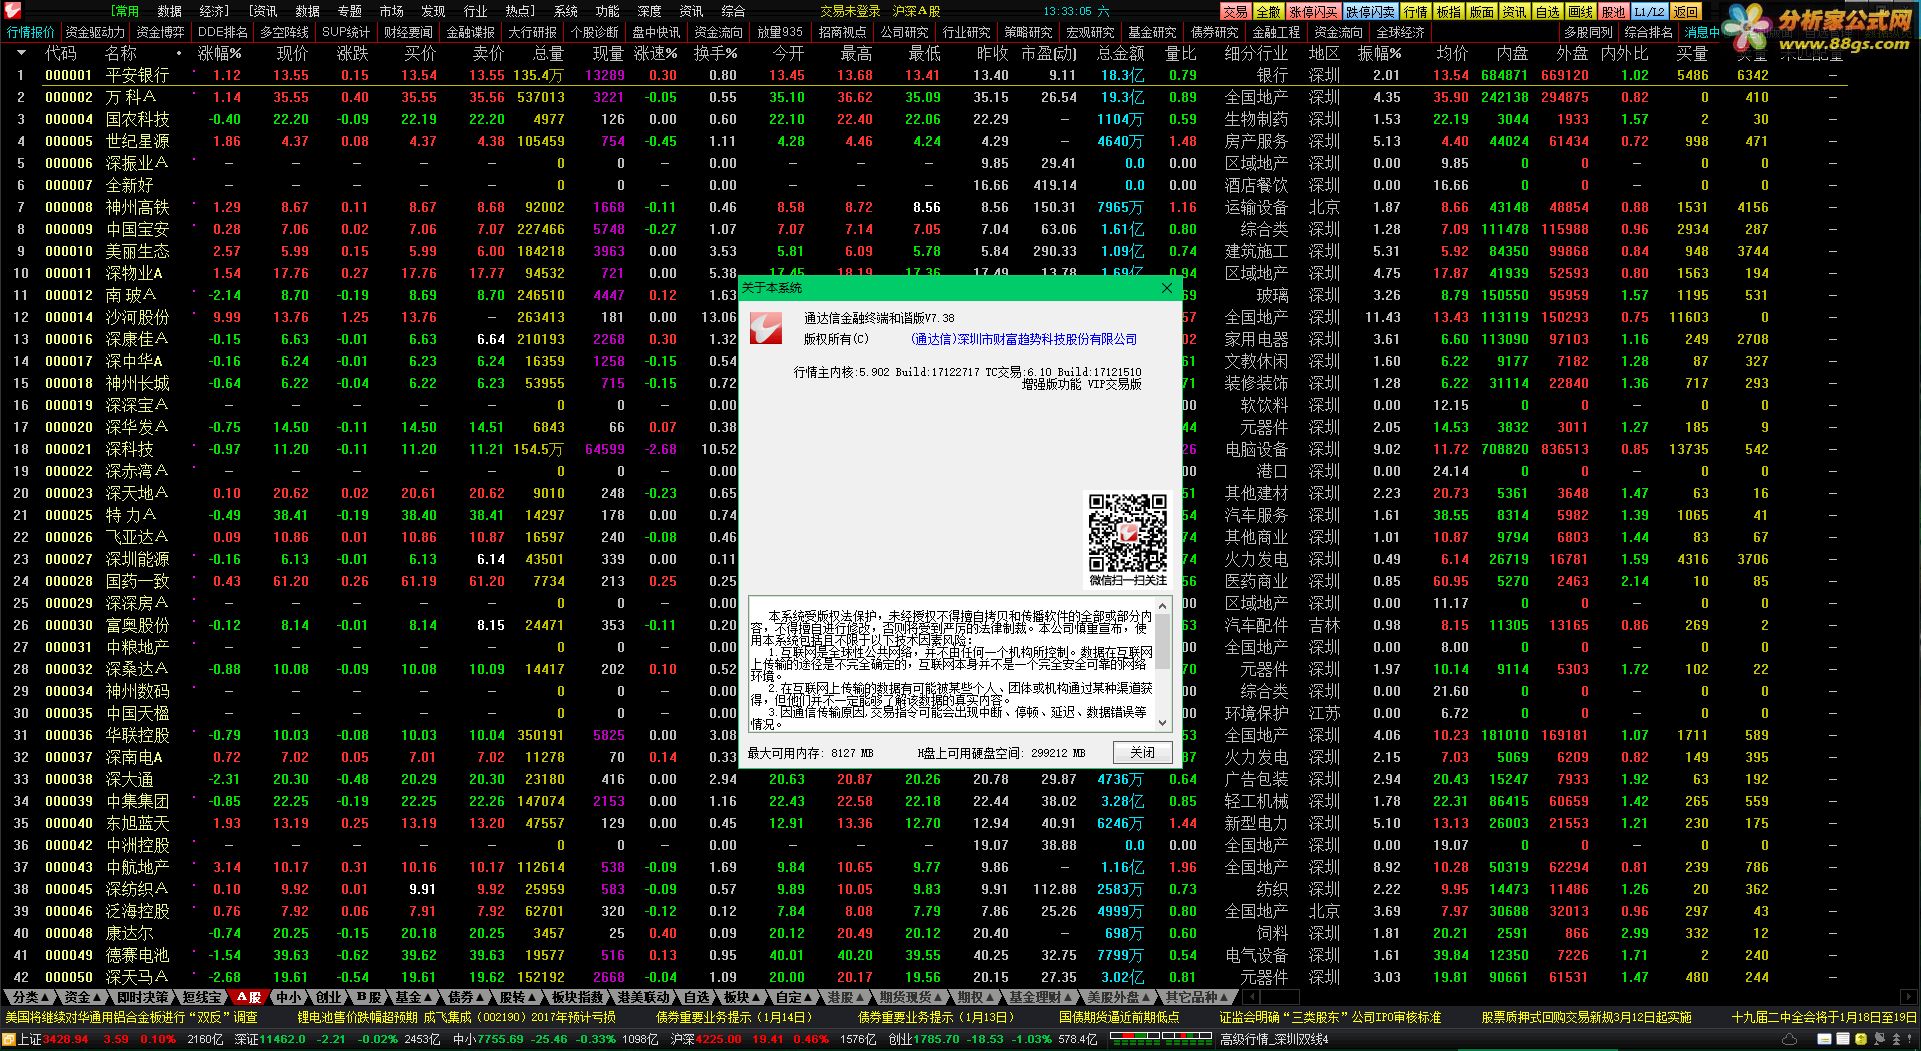Open the 综合 menu

(733, 11)
